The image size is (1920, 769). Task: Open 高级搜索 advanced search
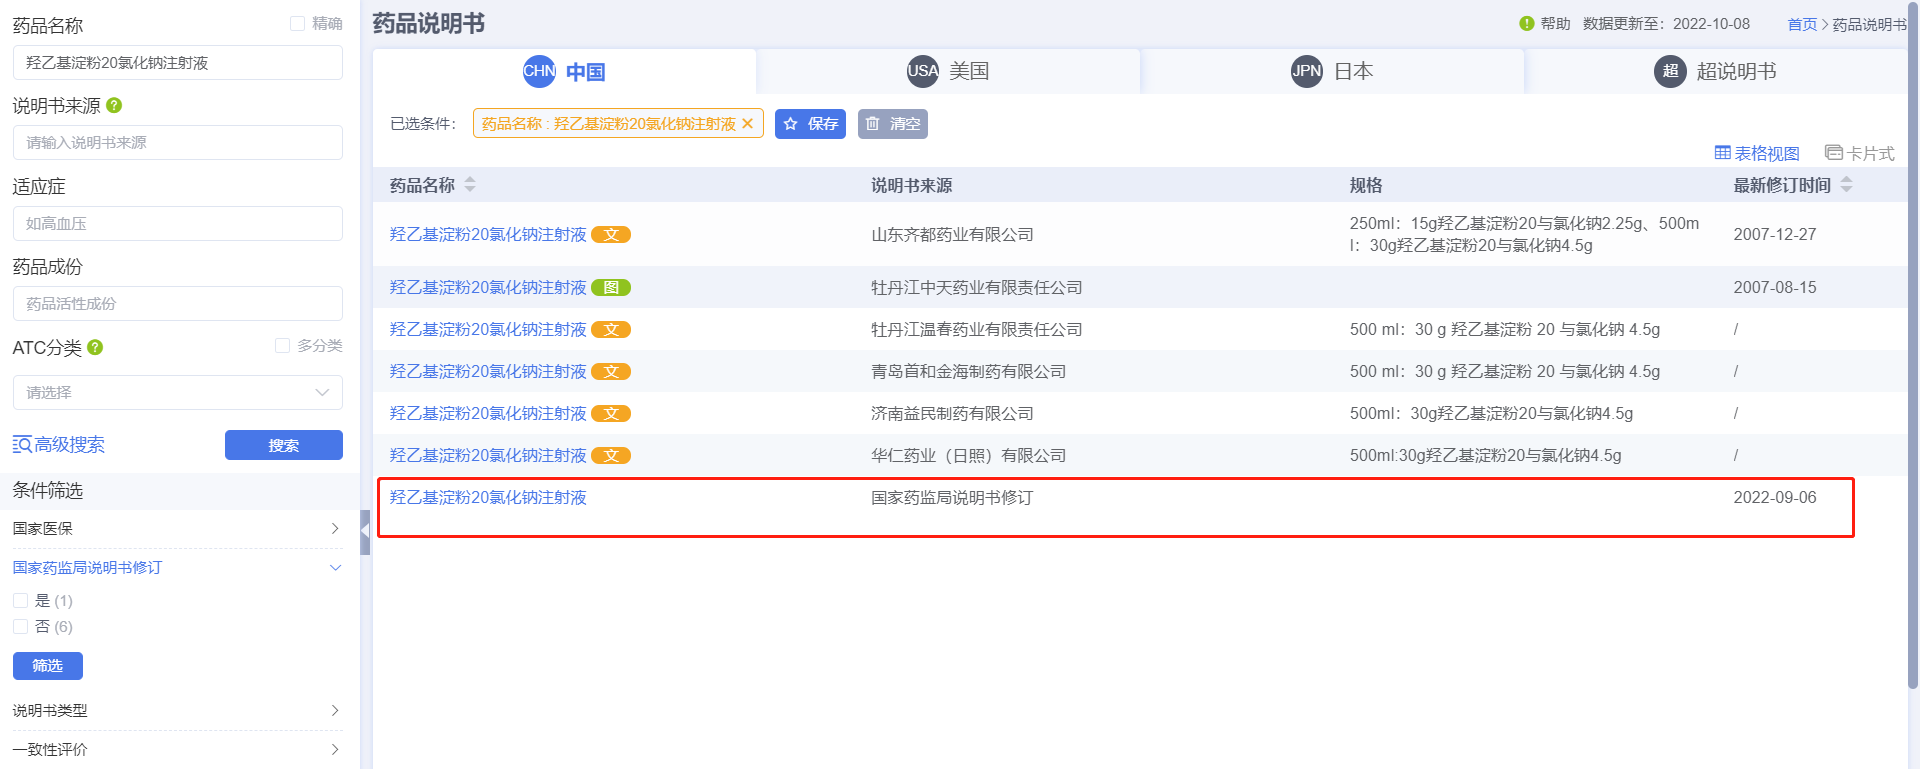point(59,445)
